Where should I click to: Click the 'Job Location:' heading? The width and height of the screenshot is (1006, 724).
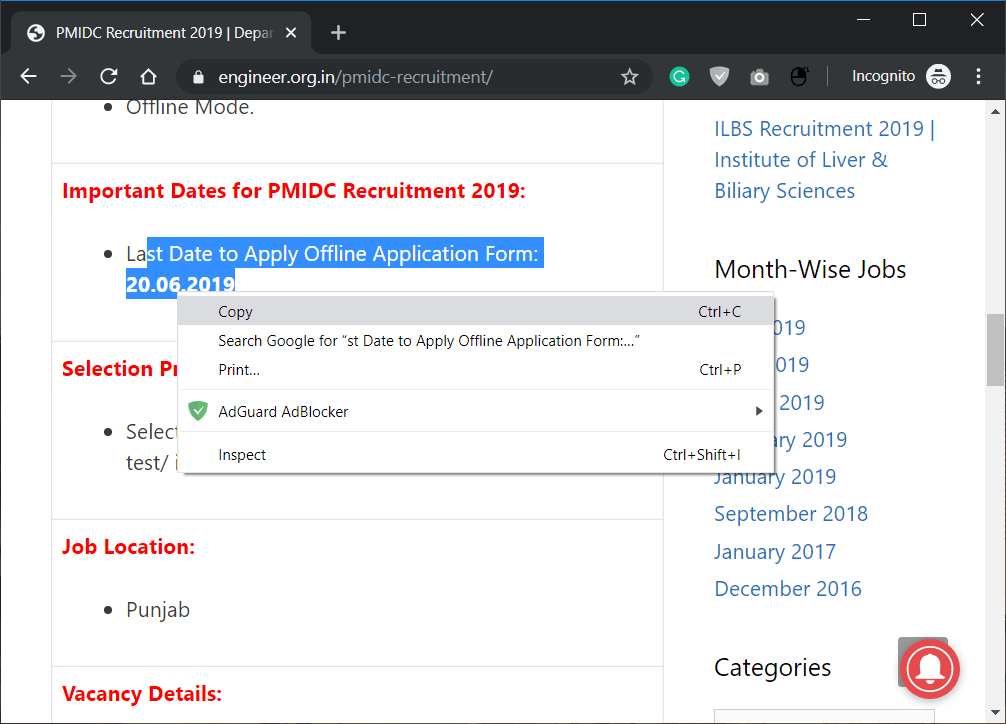pyautogui.click(x=128, y=547)
